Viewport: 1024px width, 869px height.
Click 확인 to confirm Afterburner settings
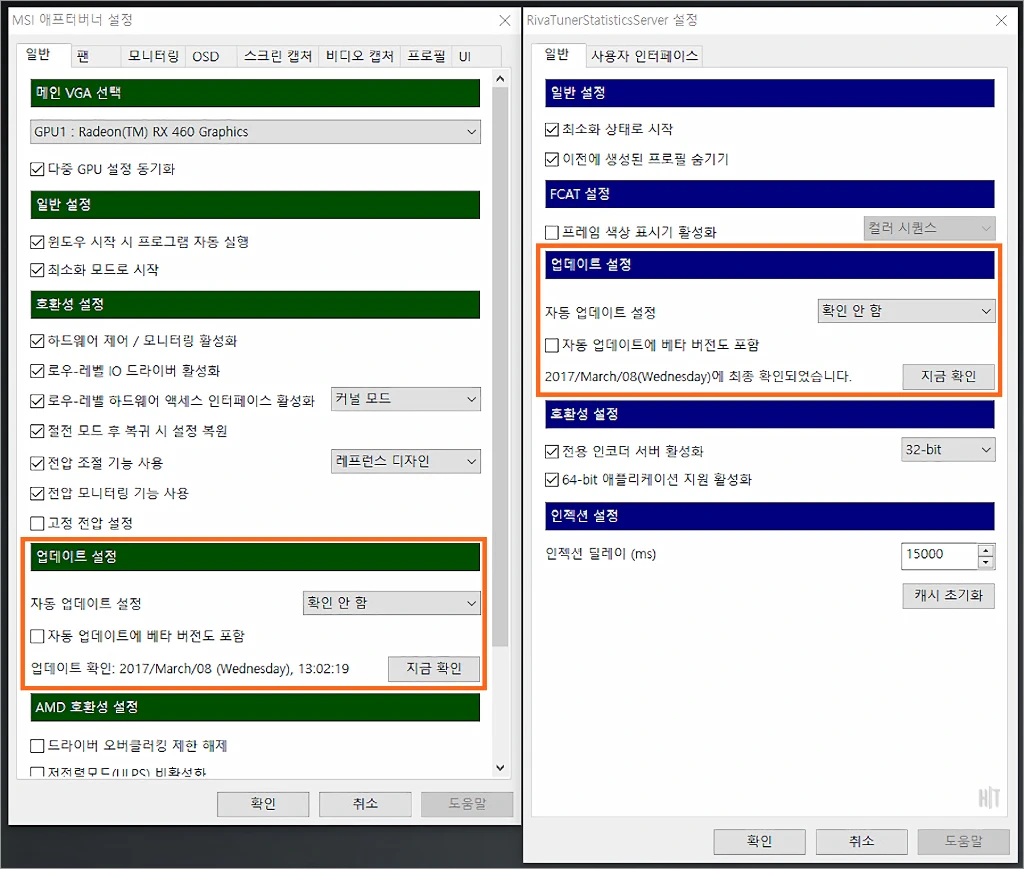coord(262,802)
